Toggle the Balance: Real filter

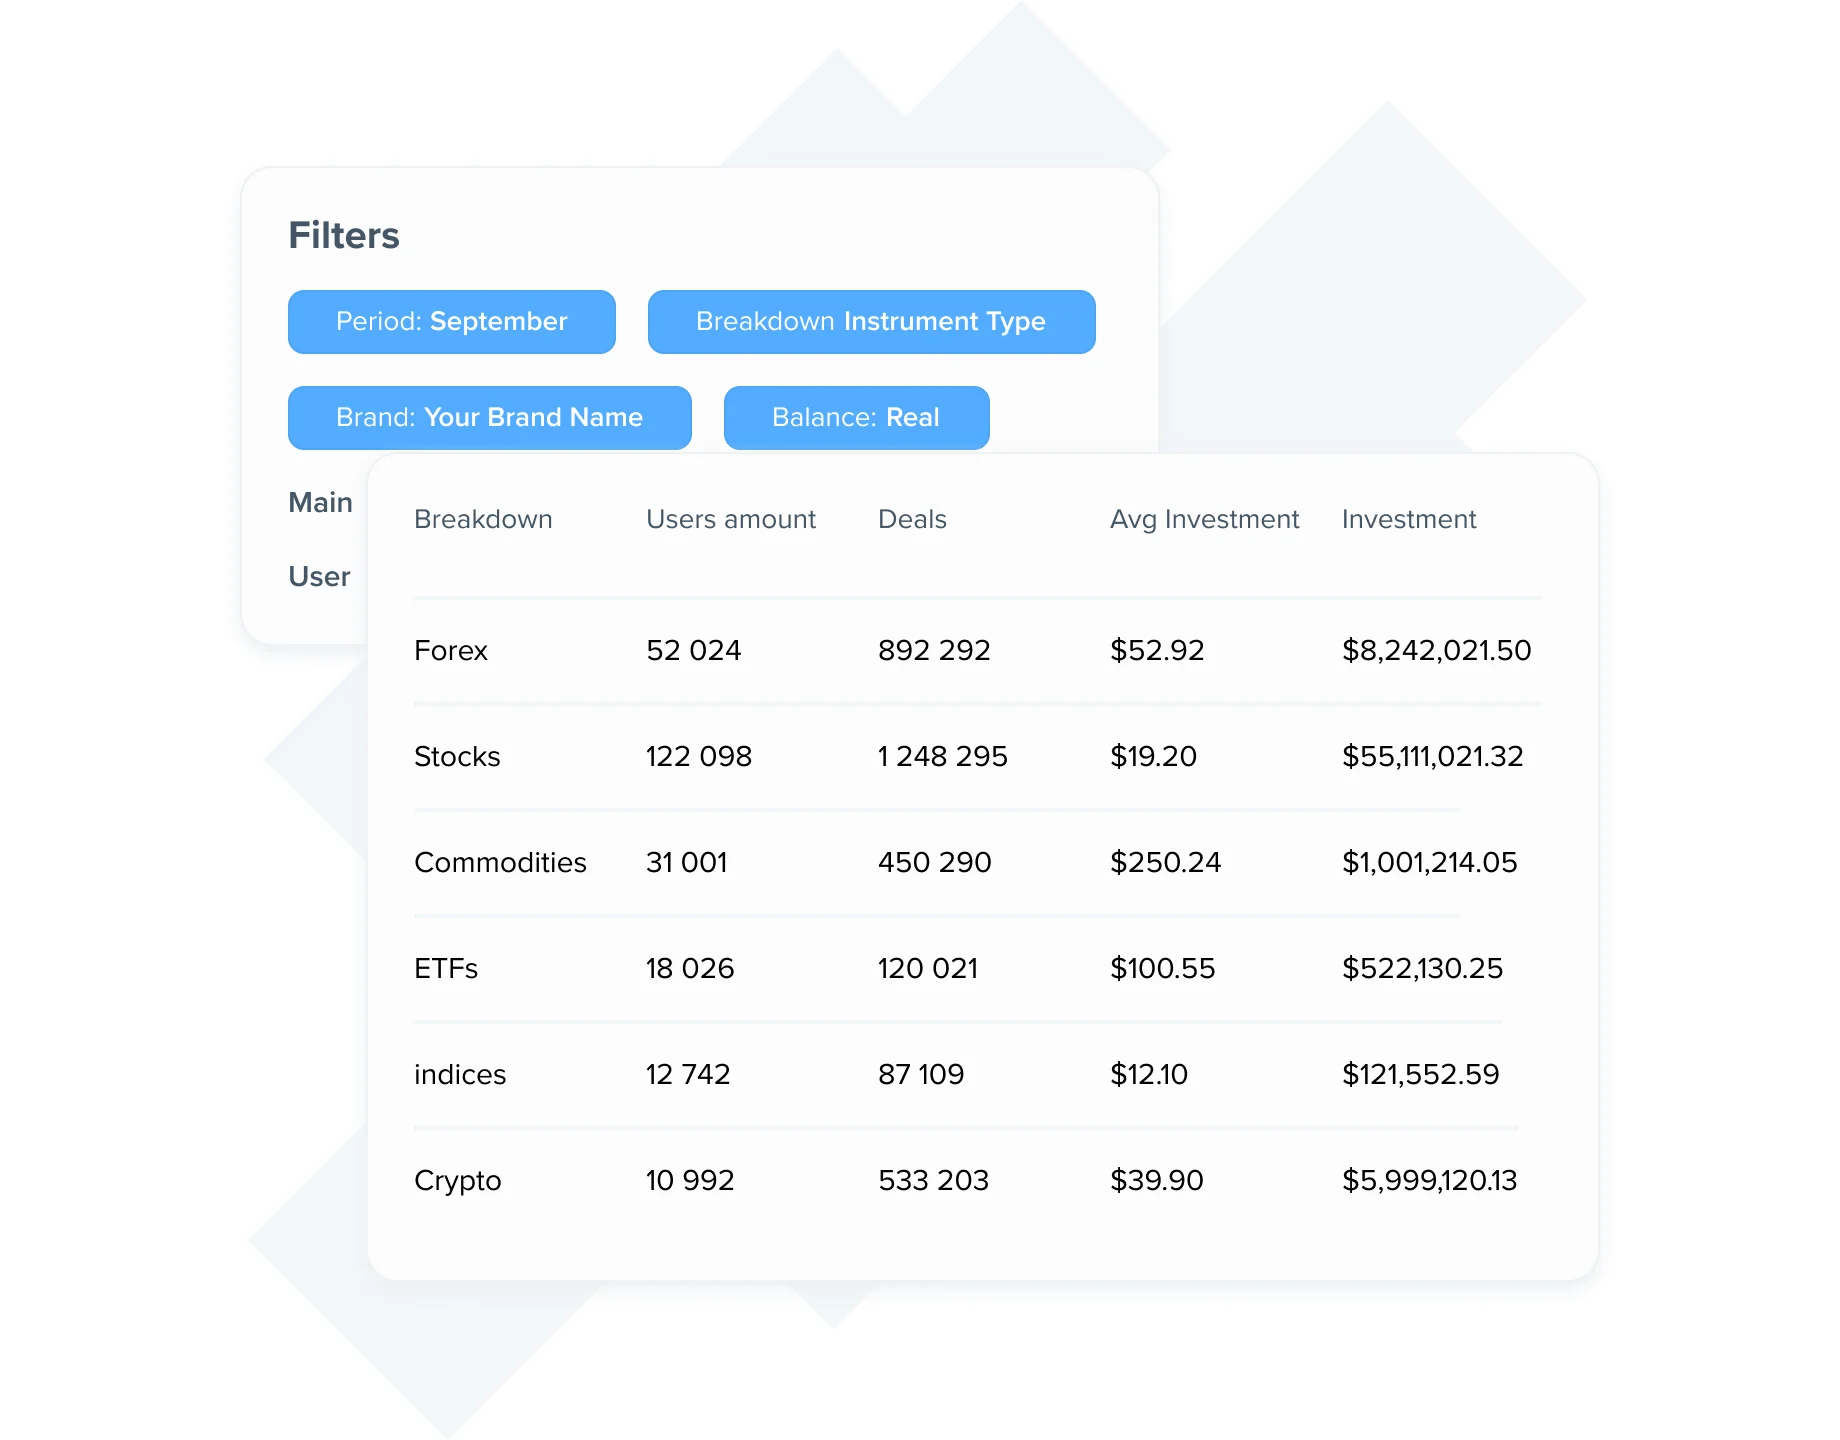click(856, 417)
